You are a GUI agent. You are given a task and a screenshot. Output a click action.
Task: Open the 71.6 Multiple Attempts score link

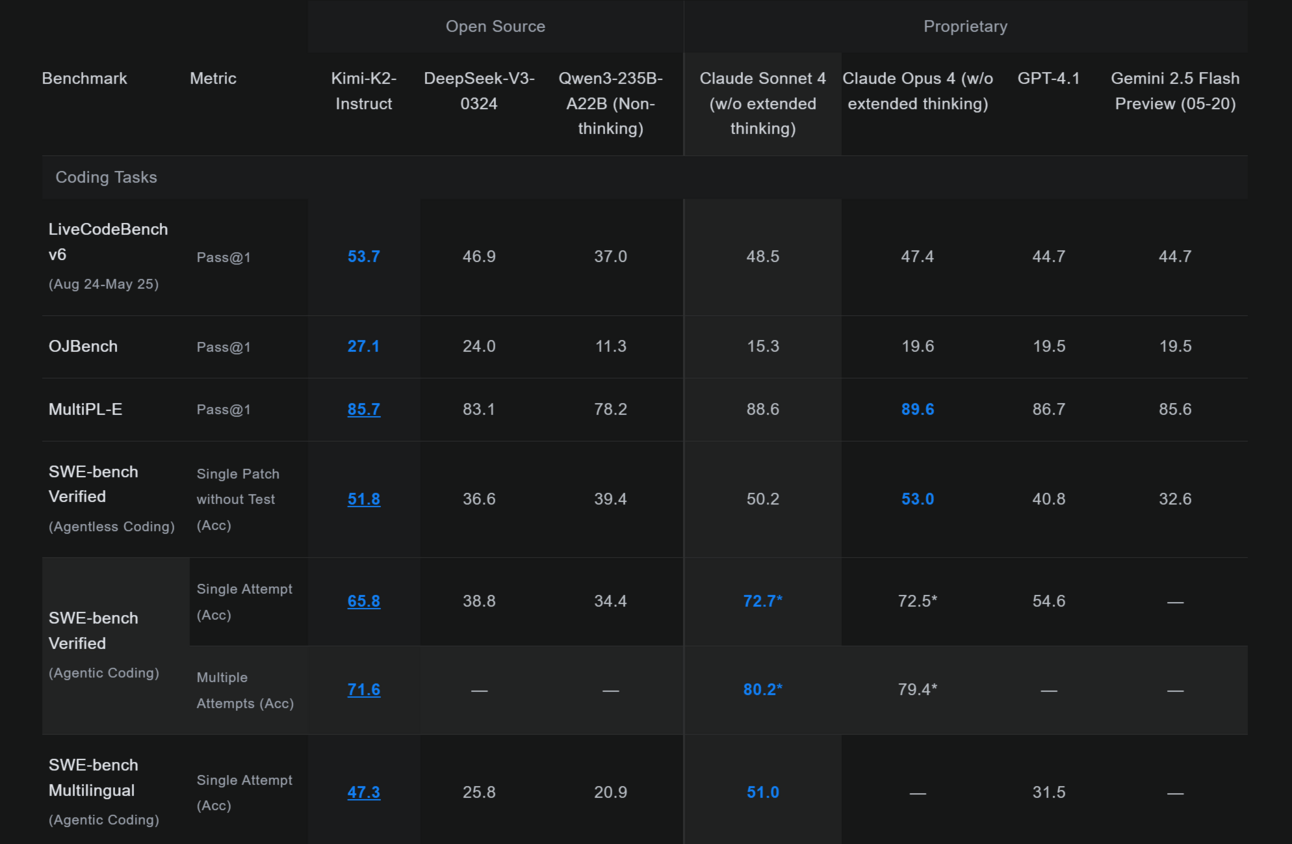[364, 689]
